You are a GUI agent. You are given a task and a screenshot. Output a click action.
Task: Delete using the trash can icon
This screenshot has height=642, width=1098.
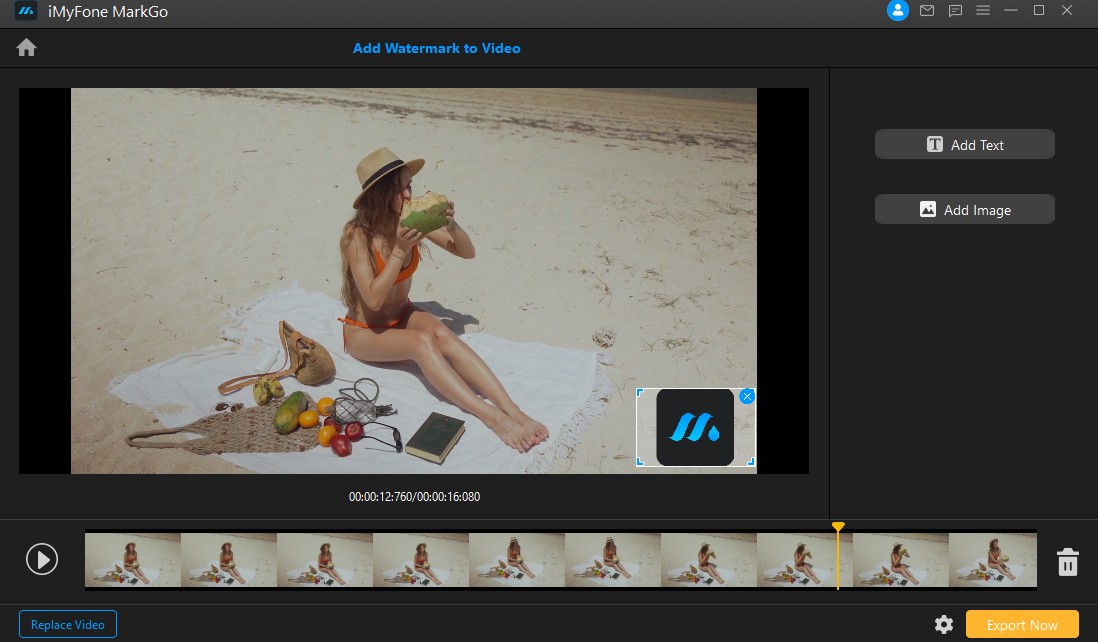pyautogui.click(x=1067, y=561)
